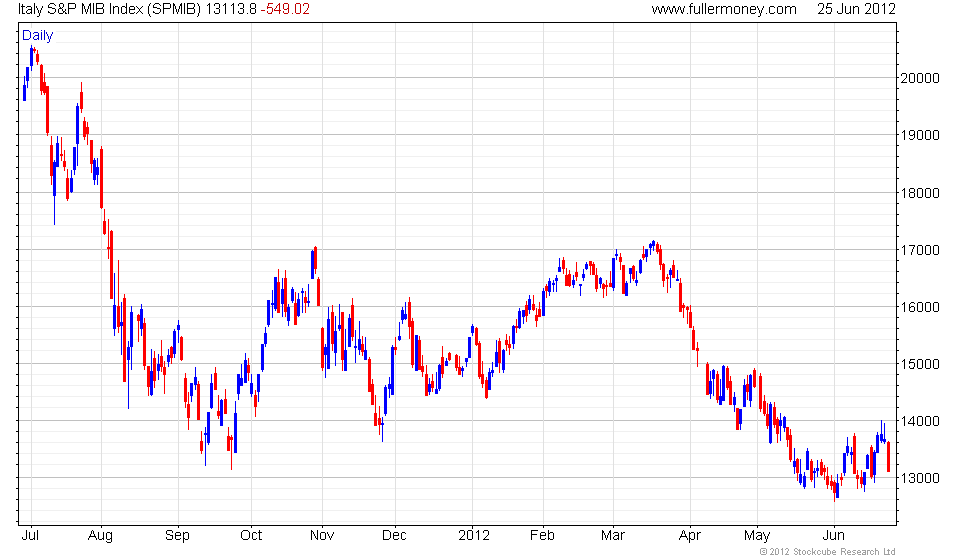This screenshot has width=980, height=560.
Task: Click the 19000 price axis label
Action: click(x=919, y=135)
